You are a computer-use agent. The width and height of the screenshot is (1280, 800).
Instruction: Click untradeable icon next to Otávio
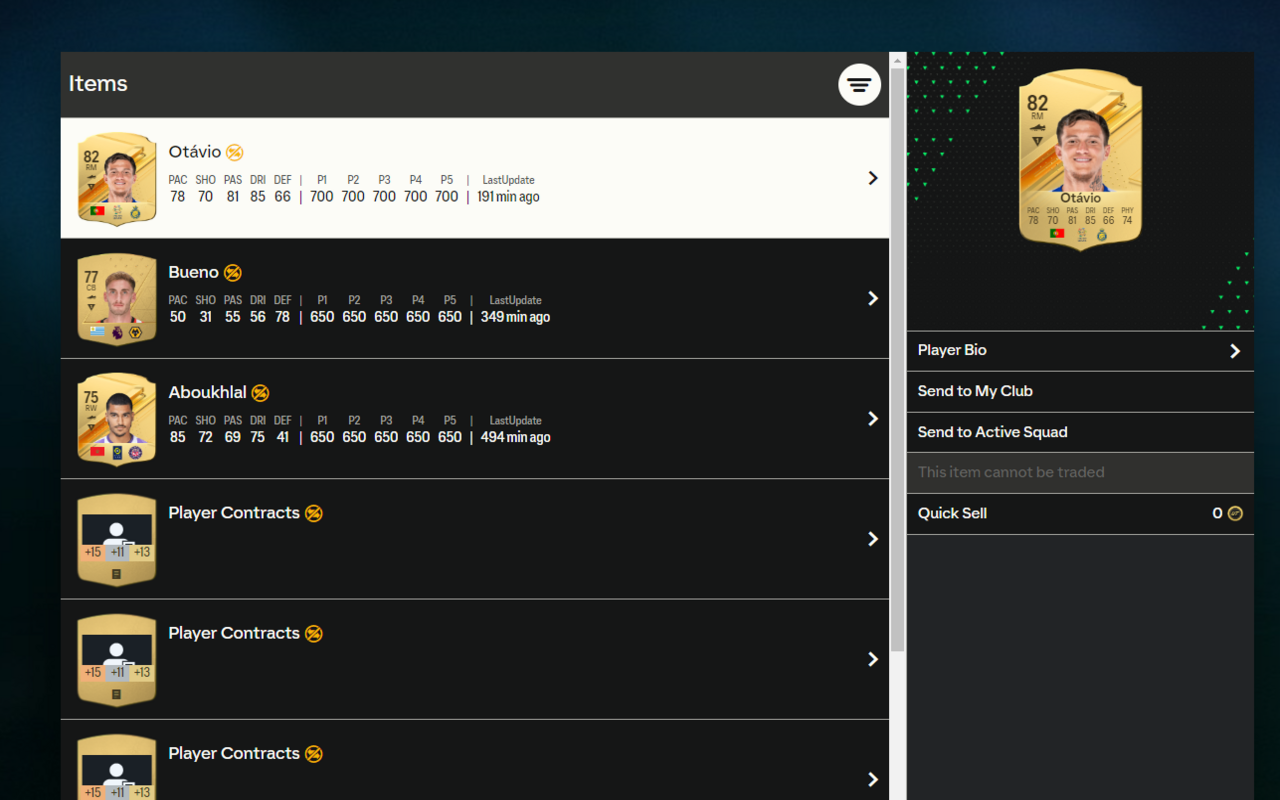[234, 152]
